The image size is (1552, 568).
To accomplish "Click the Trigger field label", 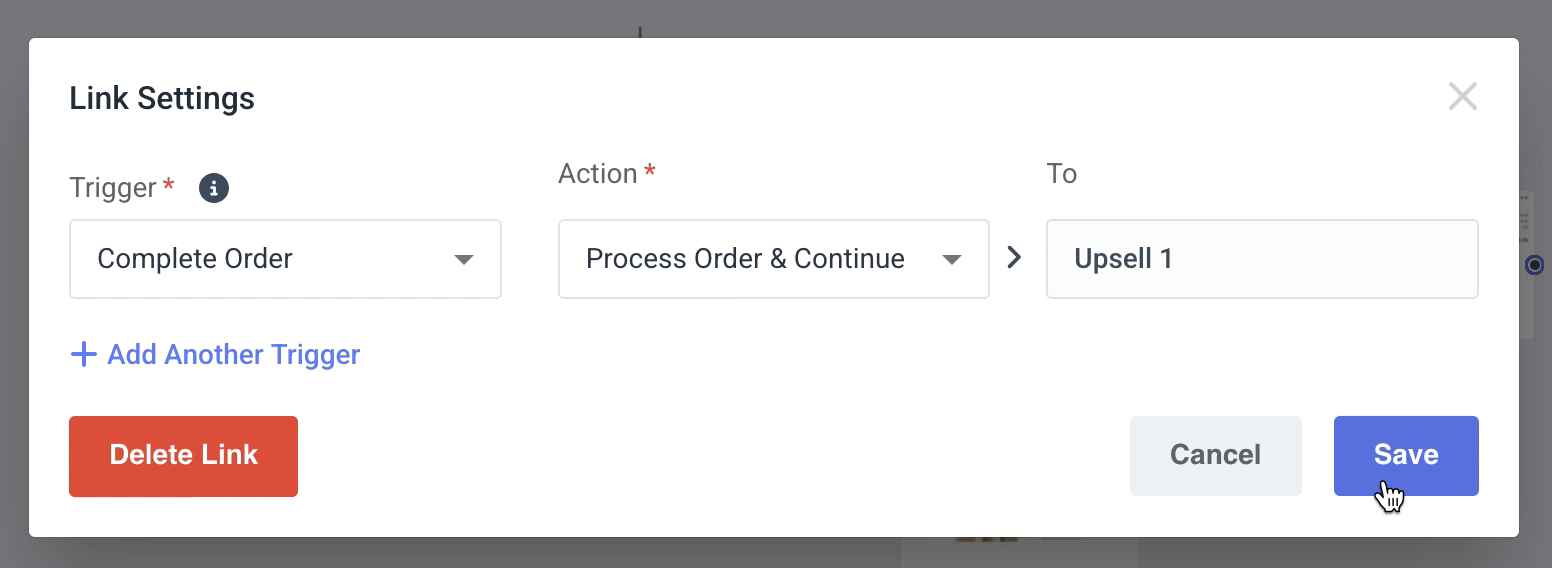I will point(113,188).
